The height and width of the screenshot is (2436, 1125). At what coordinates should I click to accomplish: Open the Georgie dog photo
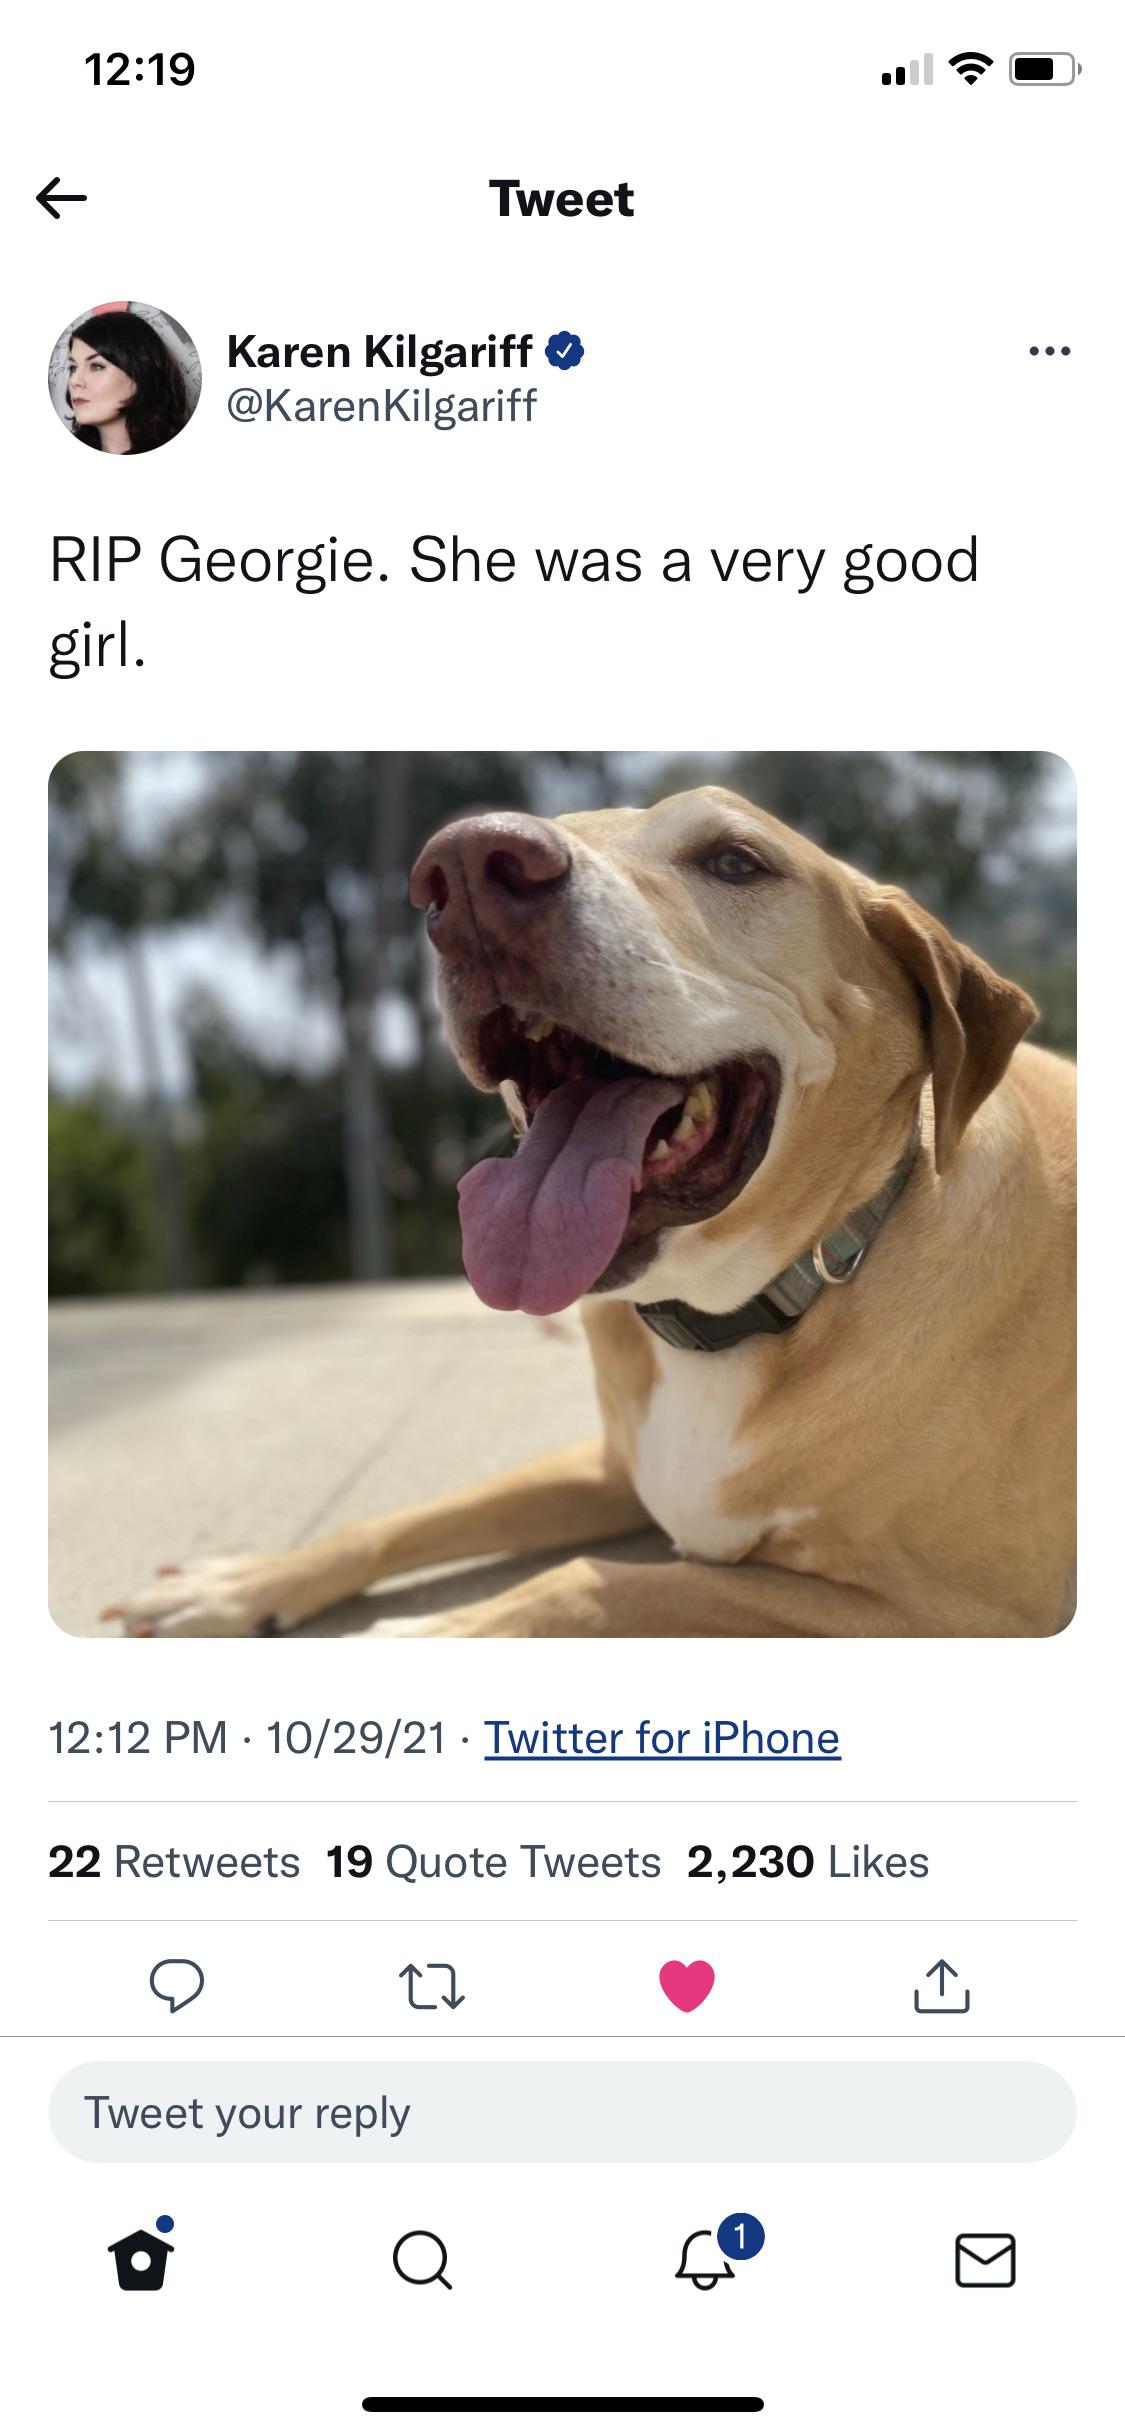(562, 1194)
